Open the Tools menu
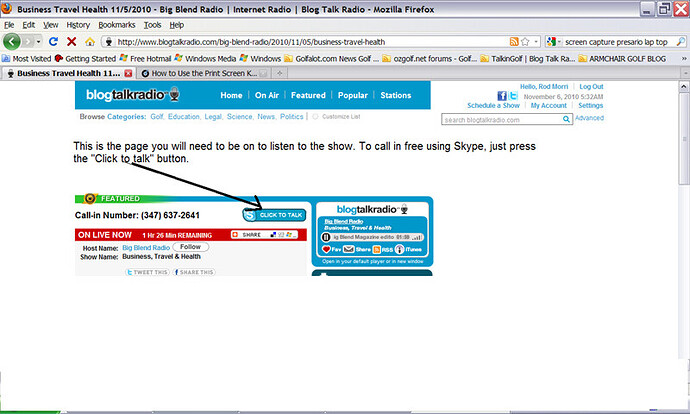 (x=152, y=25)
